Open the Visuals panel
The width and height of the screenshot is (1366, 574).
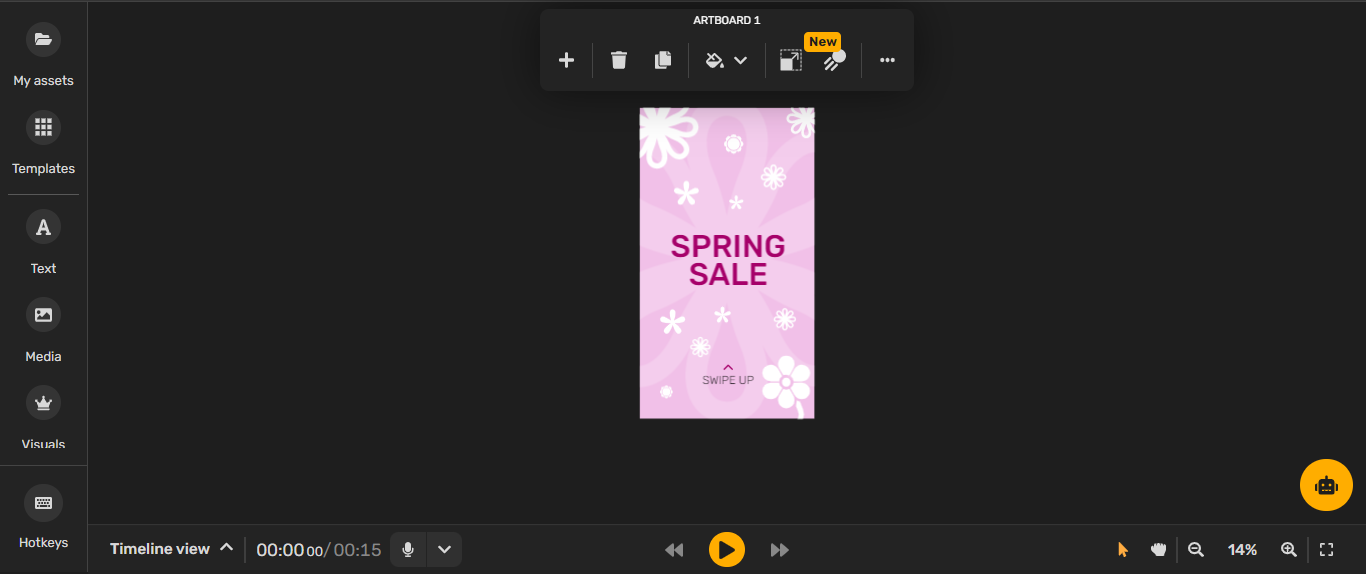(43, 418)
